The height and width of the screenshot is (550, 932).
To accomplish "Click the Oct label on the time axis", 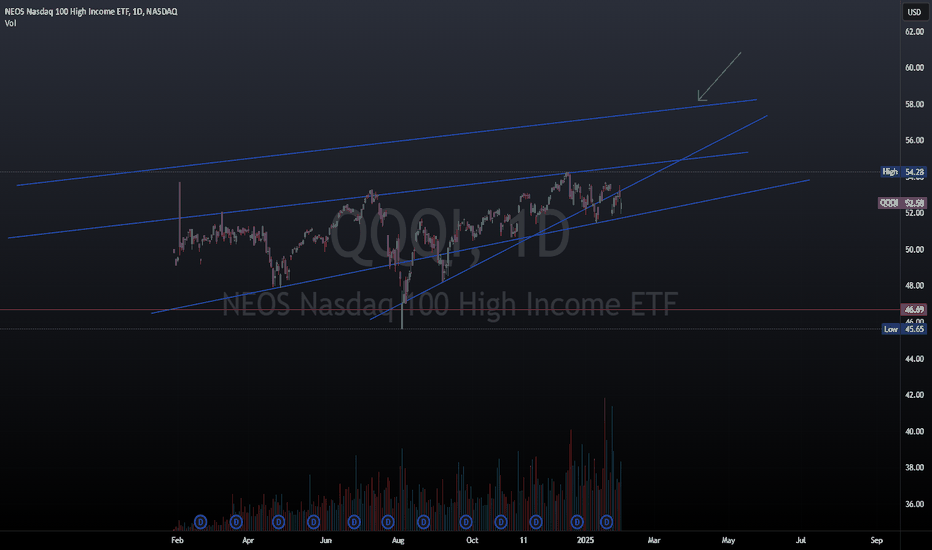I will click(x=472, y=540).
